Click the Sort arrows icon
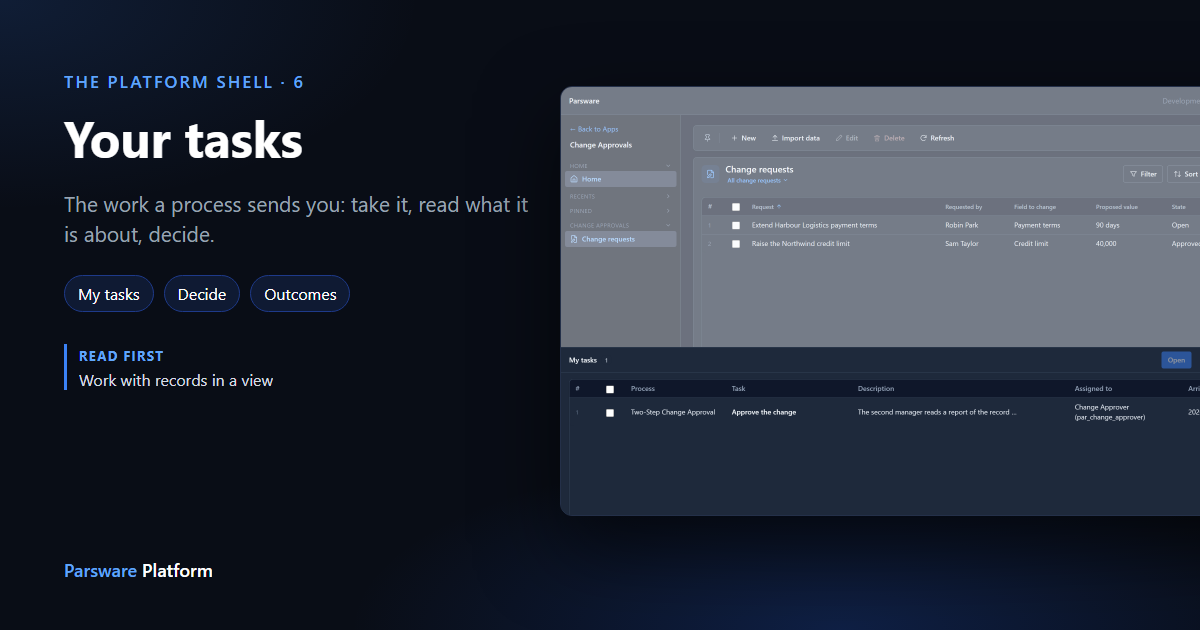1200x630 pixels. pyautogui.click(x=1177, y=174)
